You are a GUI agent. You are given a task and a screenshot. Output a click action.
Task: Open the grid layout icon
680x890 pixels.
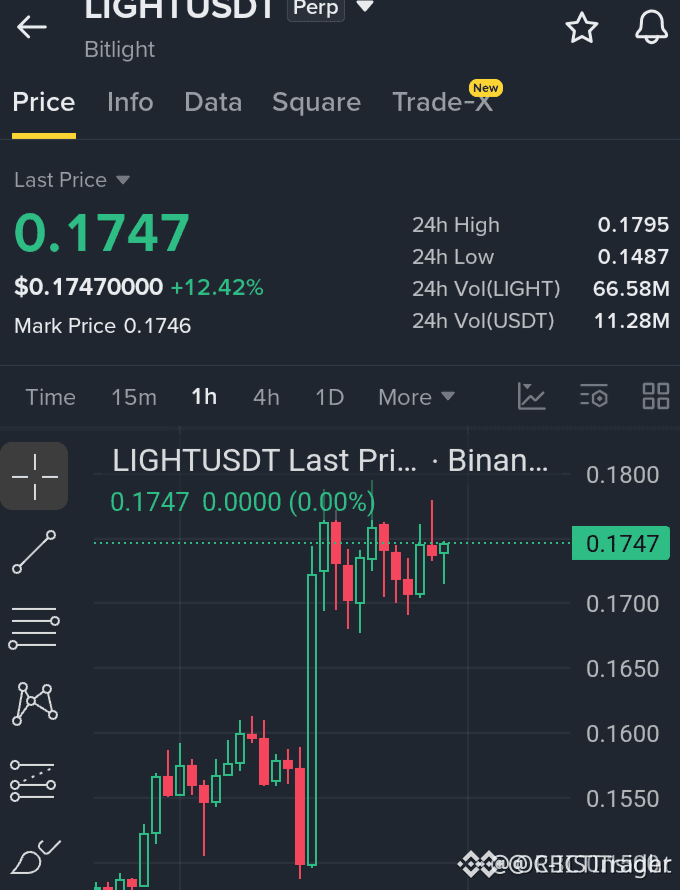pyautogui.click(x=656, y=396)
